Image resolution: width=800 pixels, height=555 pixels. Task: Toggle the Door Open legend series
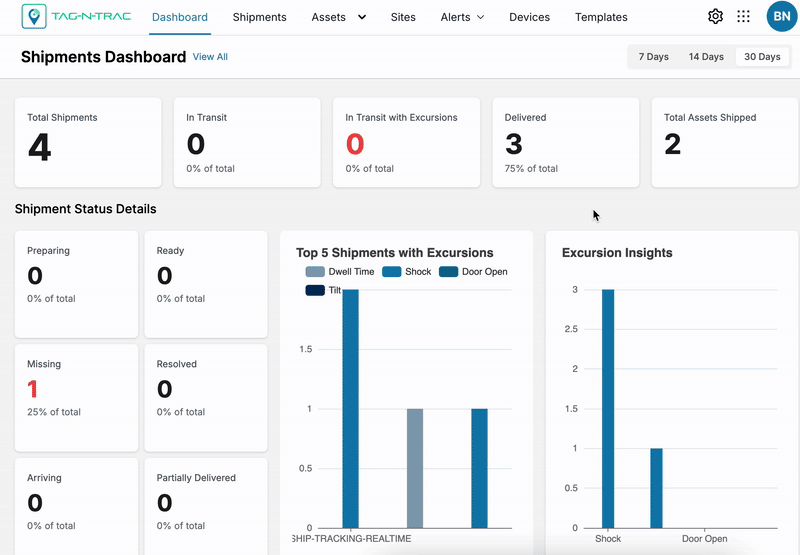(473, 272)
